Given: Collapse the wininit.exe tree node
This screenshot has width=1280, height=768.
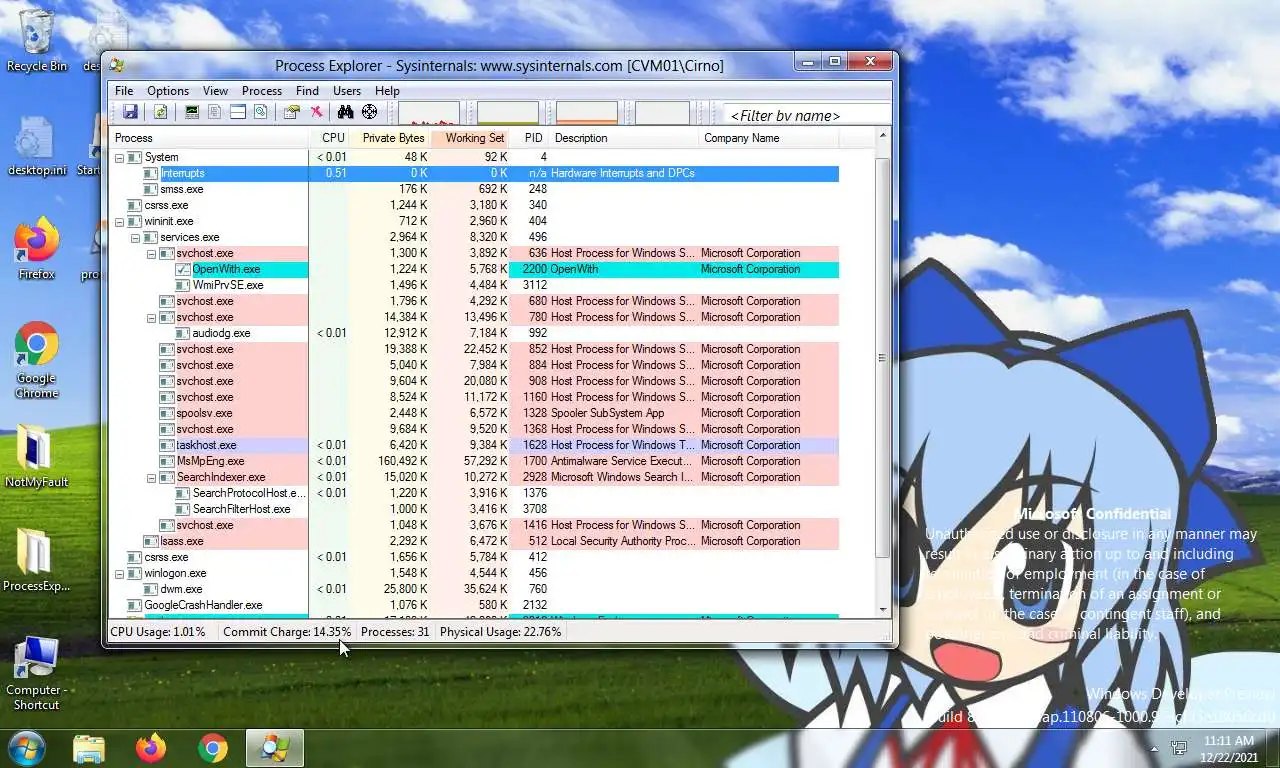Looking at the screenshot, I should (119, 221).
